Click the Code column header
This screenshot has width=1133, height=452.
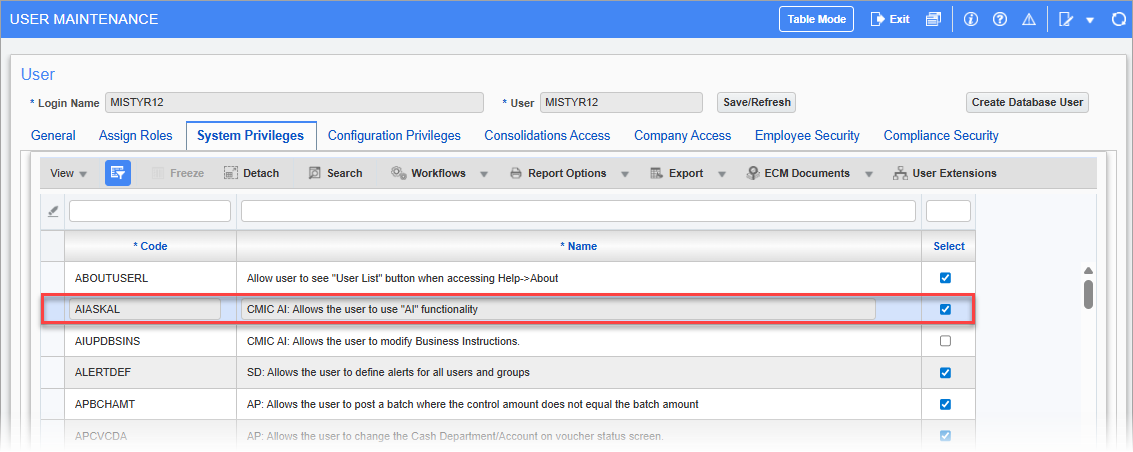[150, 246]
